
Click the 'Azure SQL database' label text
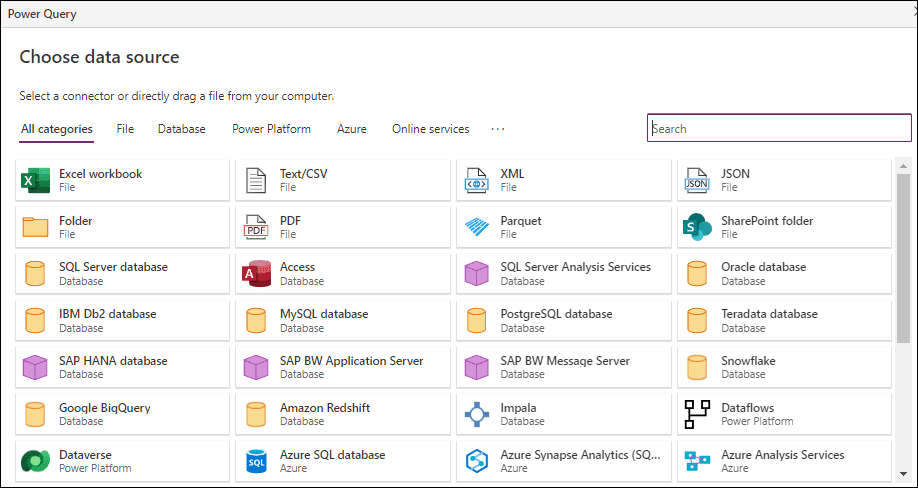point(333,455)
